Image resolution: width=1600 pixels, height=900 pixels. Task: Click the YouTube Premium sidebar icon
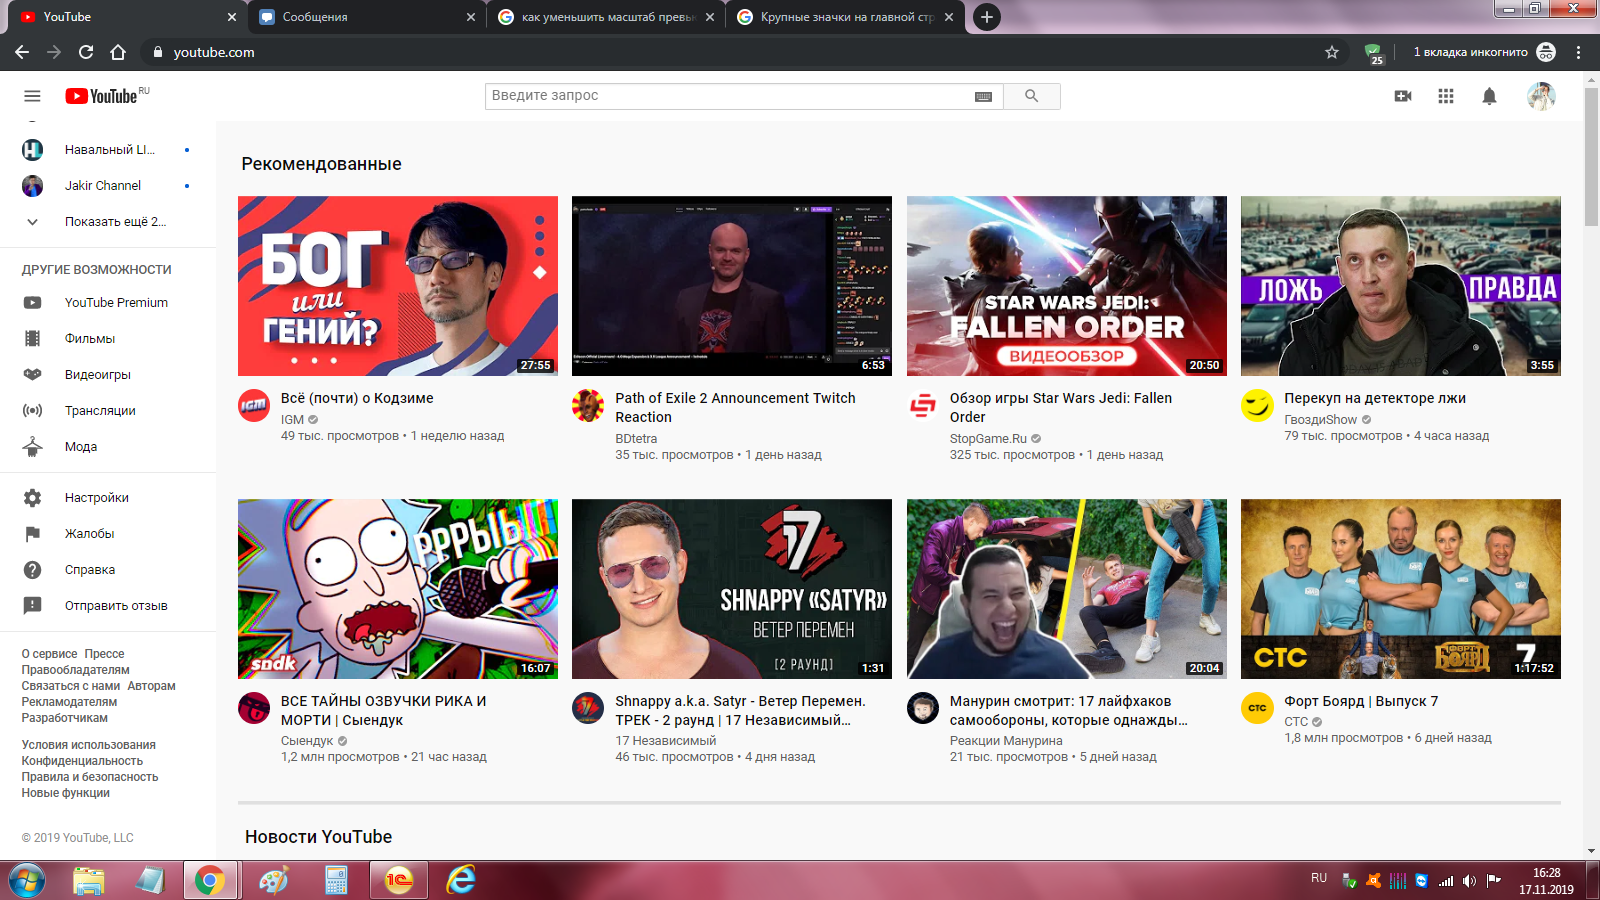(x=33, y=303)
